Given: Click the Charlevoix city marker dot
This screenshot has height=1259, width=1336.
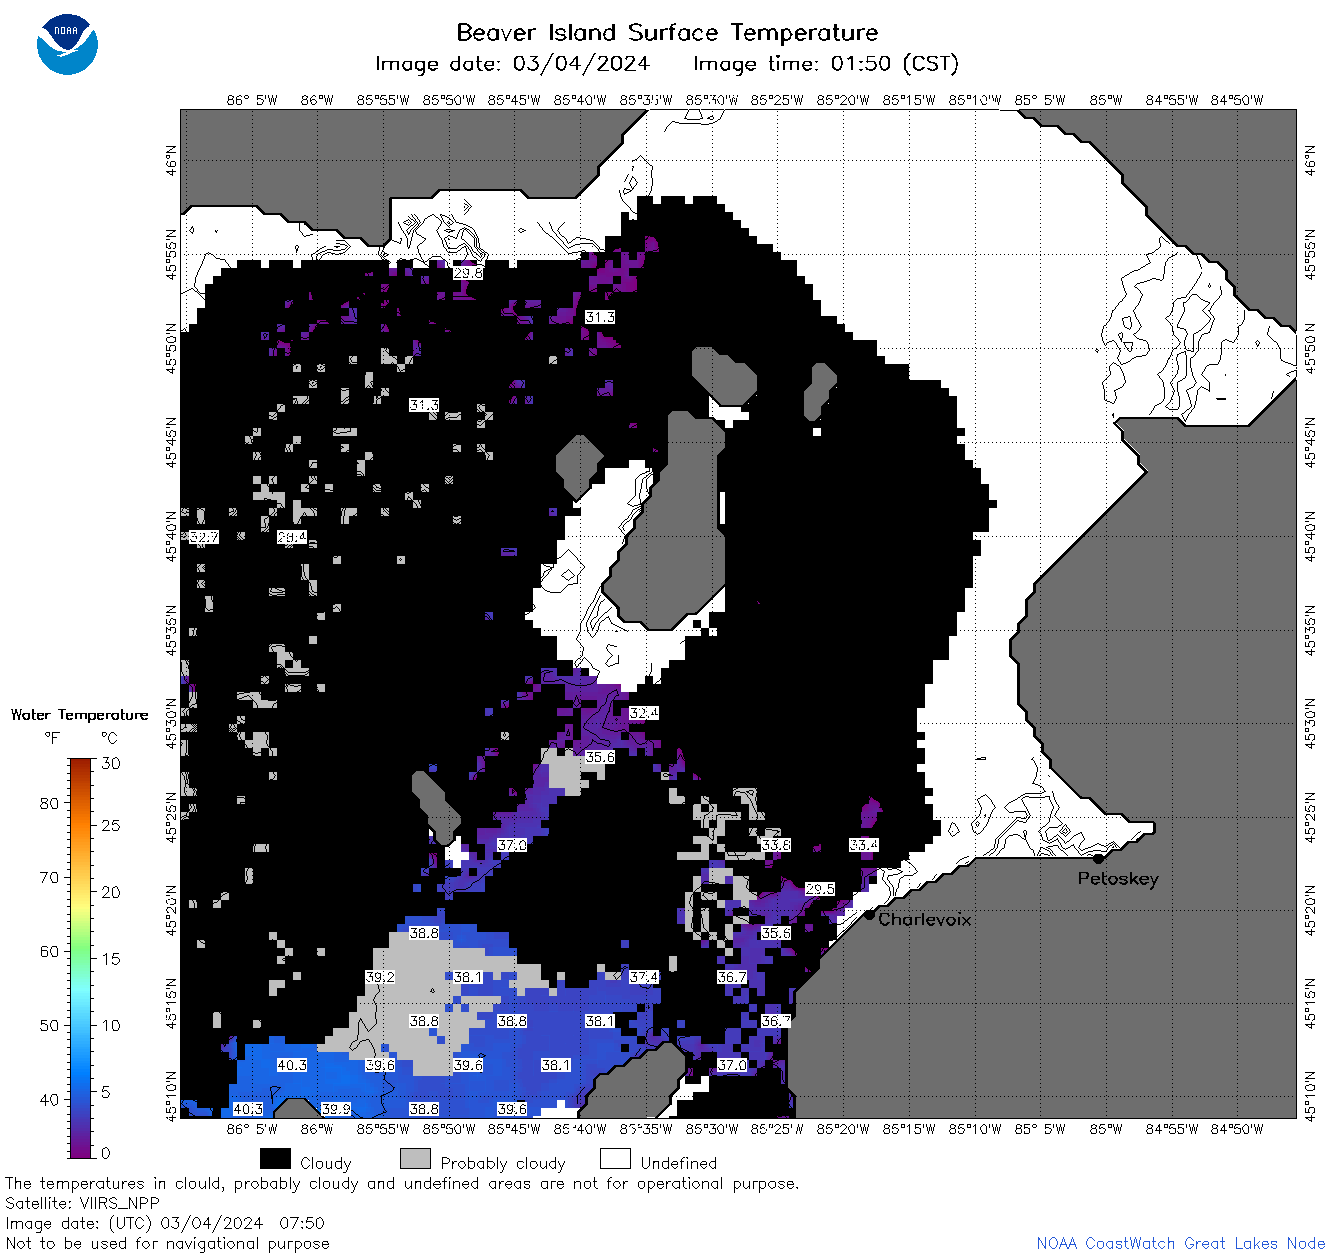Looking at the screenshot, I should coord(869,914).
